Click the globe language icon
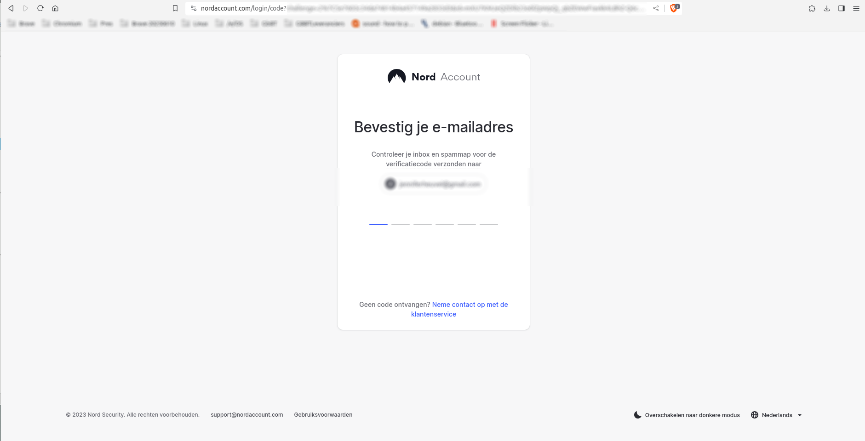 click(x=755, y=415)
